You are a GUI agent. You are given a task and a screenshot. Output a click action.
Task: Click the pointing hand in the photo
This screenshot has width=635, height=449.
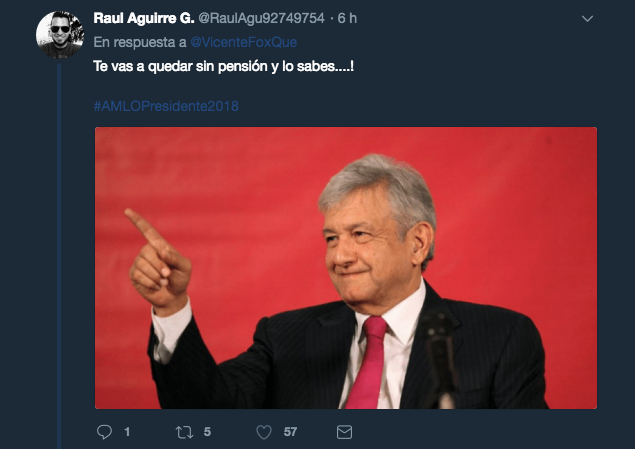coord(159,259)
